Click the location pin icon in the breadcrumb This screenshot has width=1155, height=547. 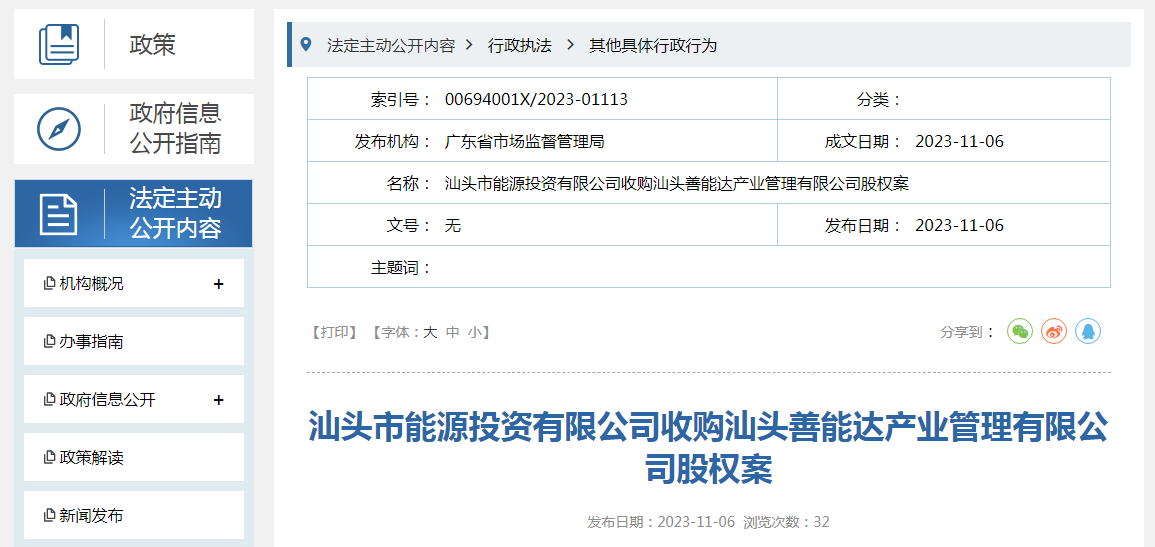pos(306,44)
